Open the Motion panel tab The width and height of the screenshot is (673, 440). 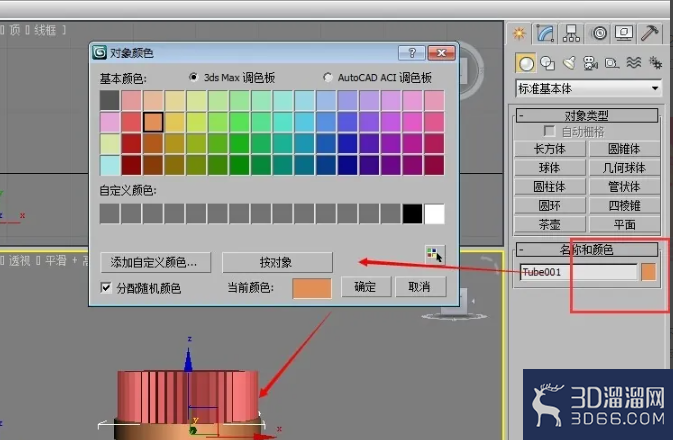[599, 33]
